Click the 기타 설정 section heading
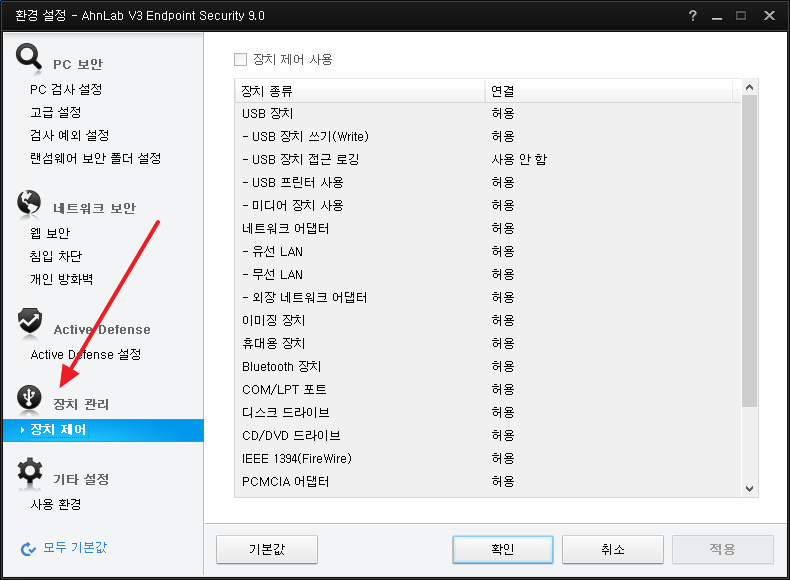Viewport: 790px width, 580px height. [81, 479]
